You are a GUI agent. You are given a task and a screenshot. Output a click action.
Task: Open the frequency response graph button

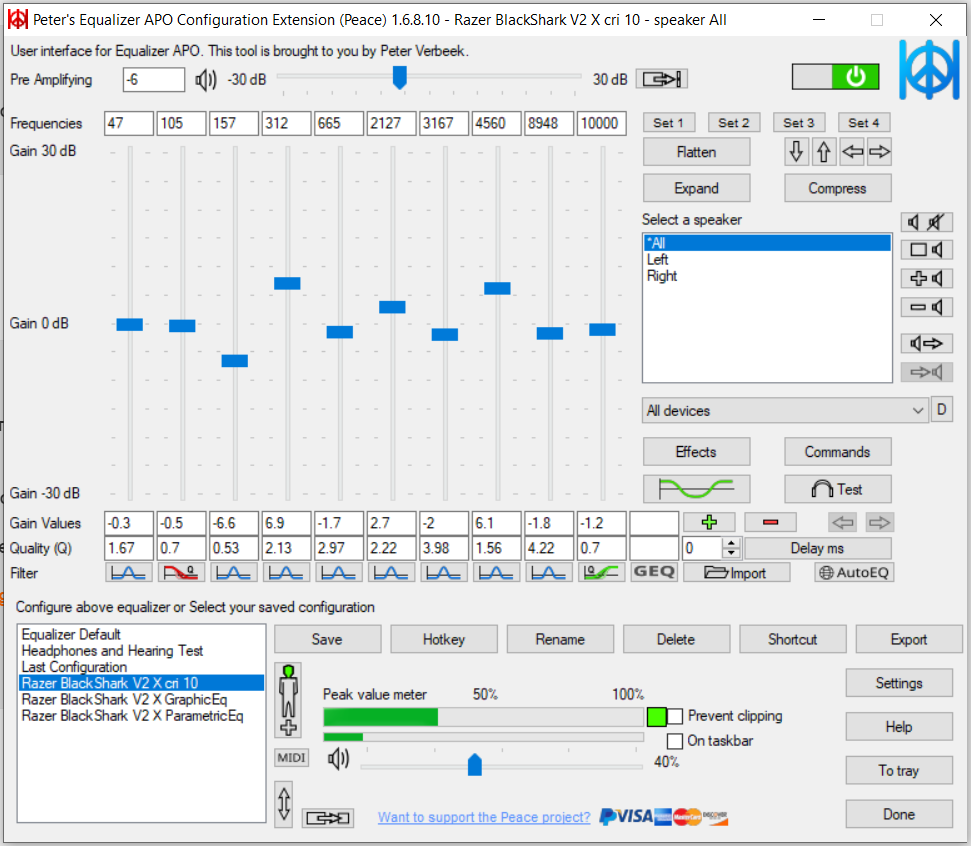(697, 489)
